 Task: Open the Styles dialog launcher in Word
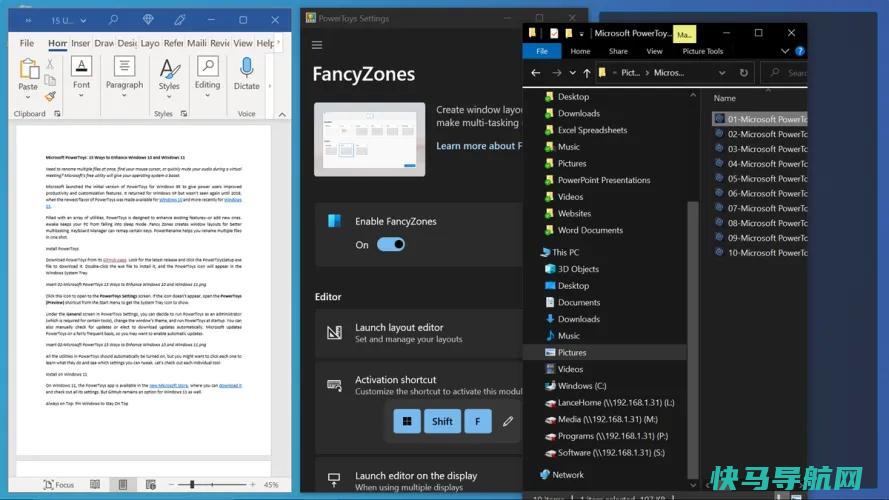[184, 114]
